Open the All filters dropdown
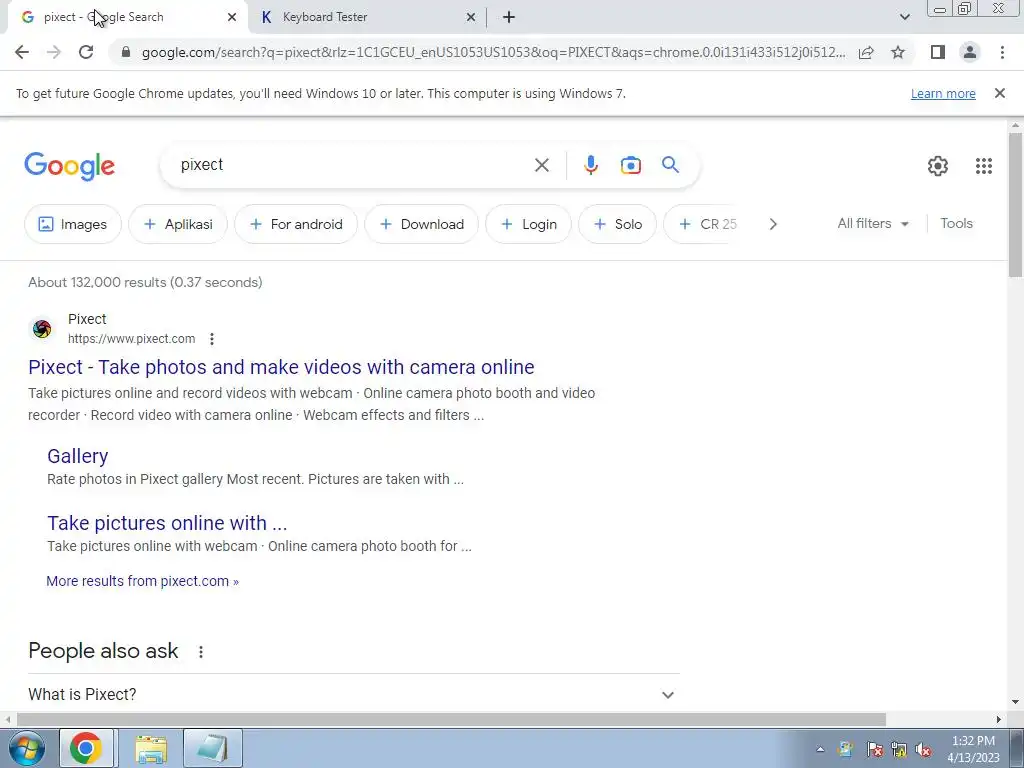This screenshot has width=1024, height=768. (873, 223)
